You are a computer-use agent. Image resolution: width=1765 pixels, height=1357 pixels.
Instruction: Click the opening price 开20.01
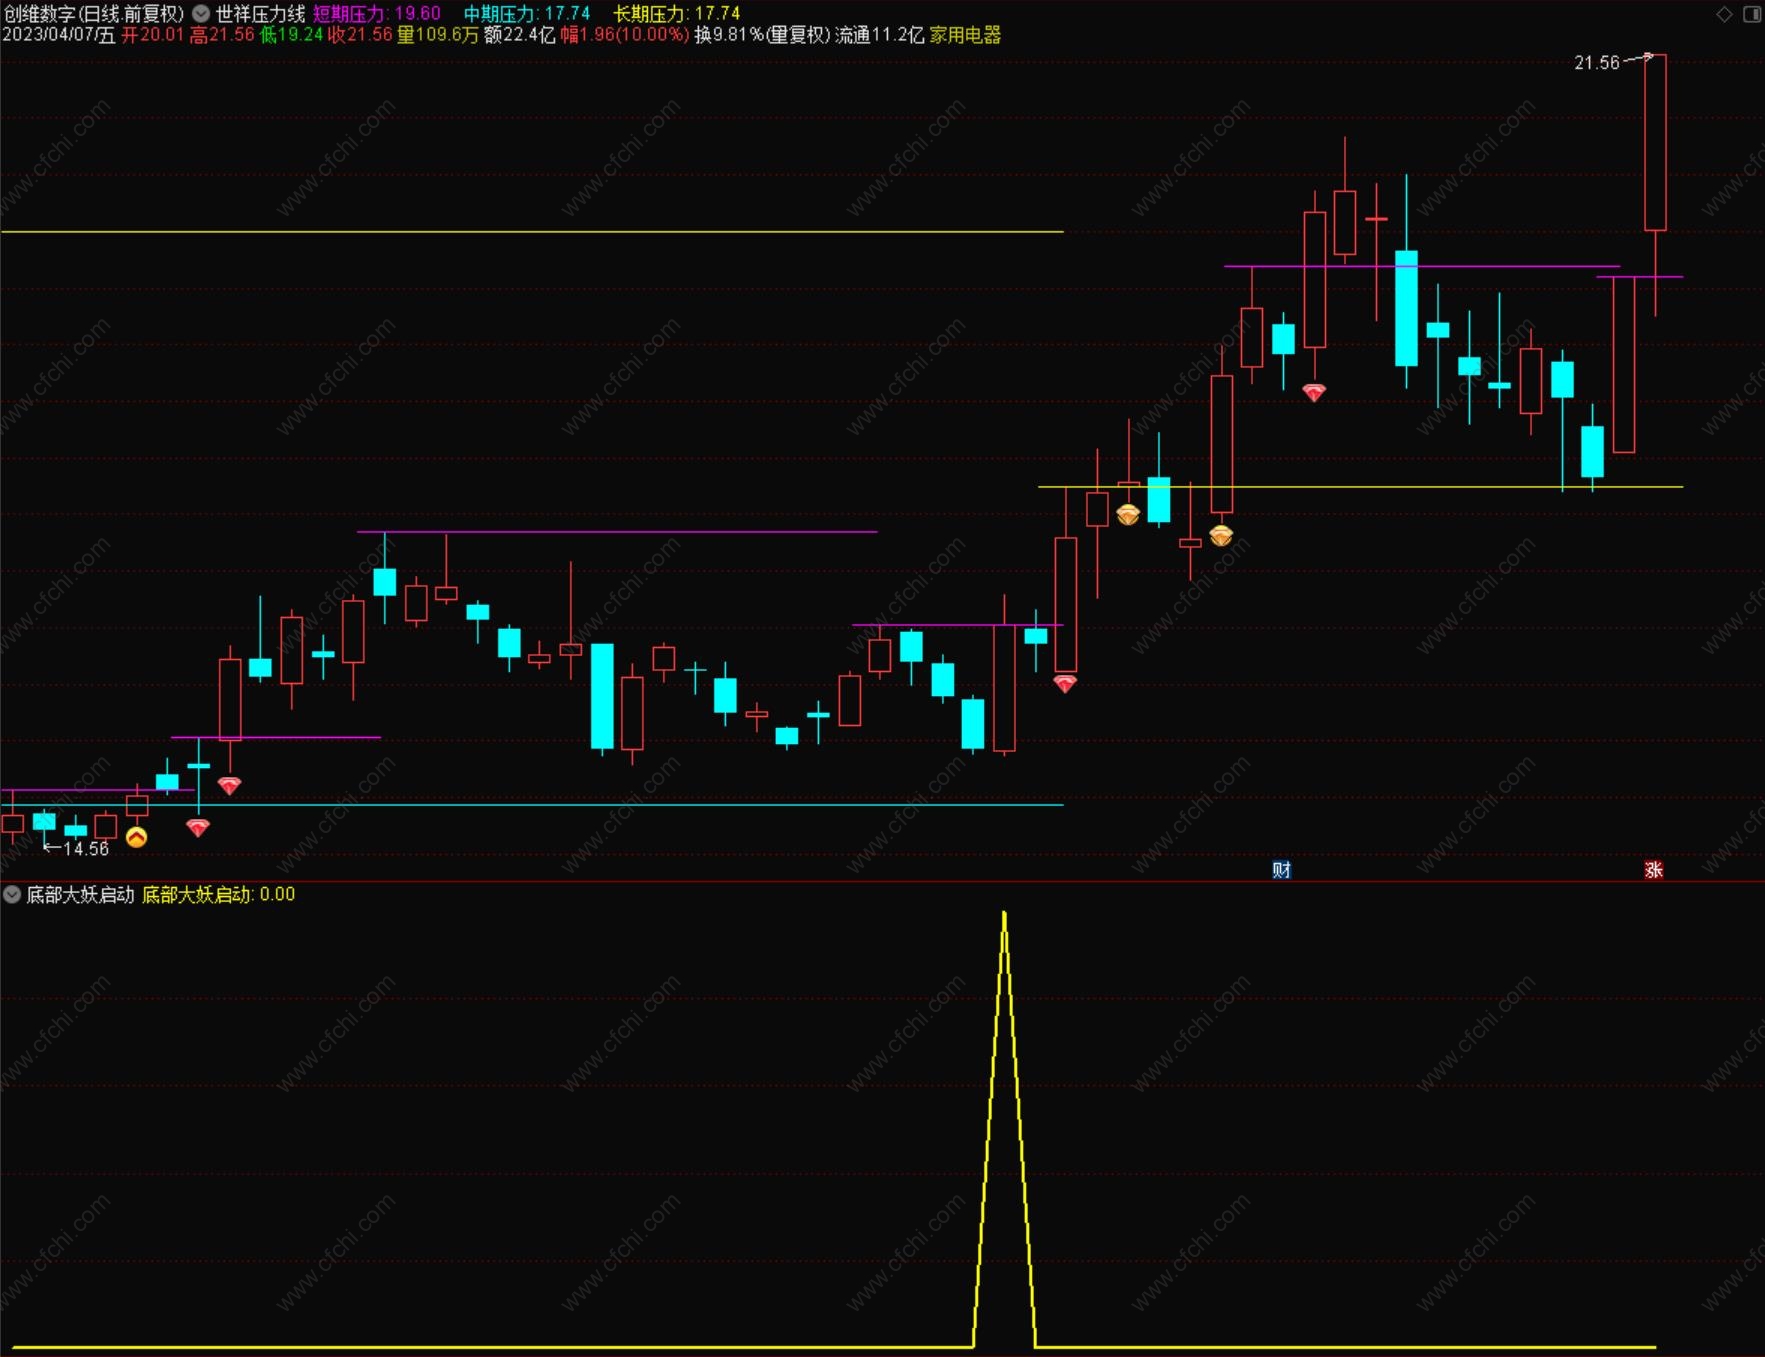coord(153,35)
